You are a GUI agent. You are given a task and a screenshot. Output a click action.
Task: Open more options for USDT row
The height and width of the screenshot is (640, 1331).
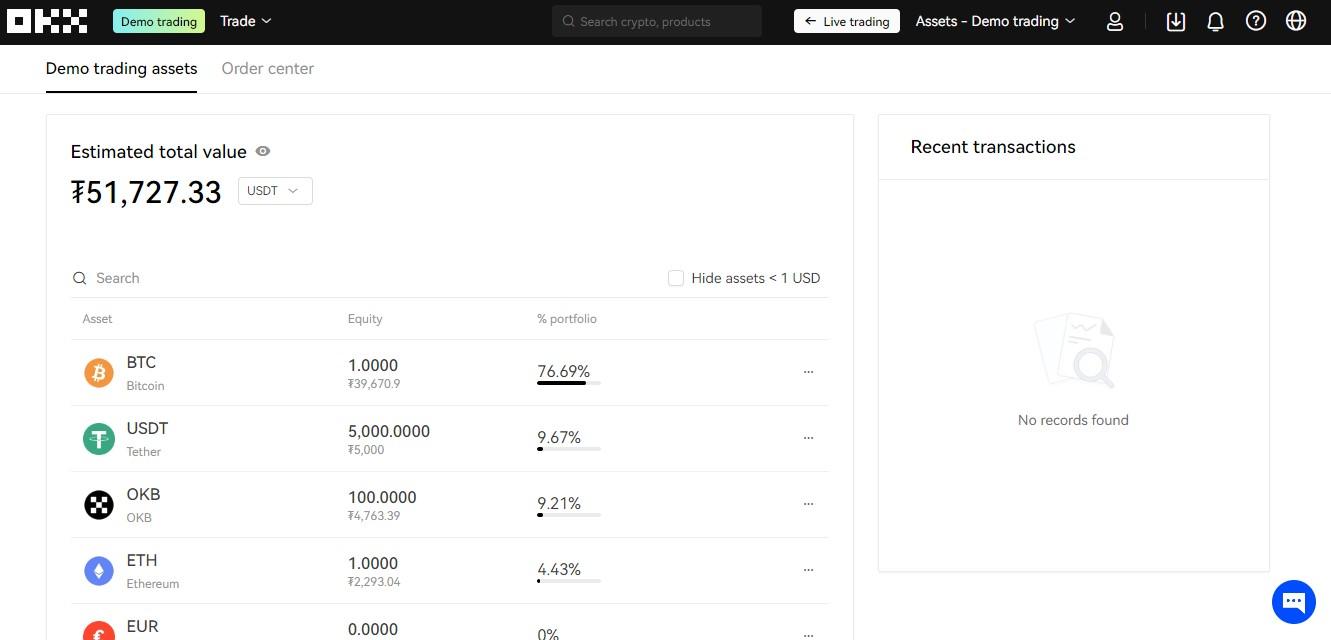pos(808,438)
